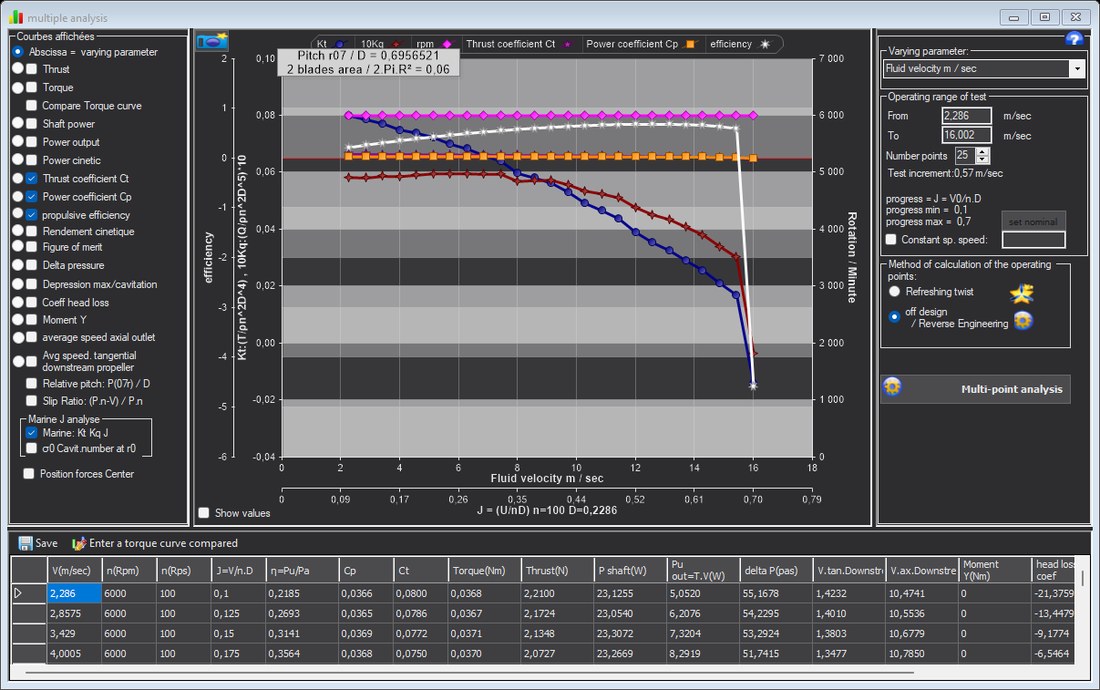
Task: Select the cell with value 2,8575
Action: [74, 614]
